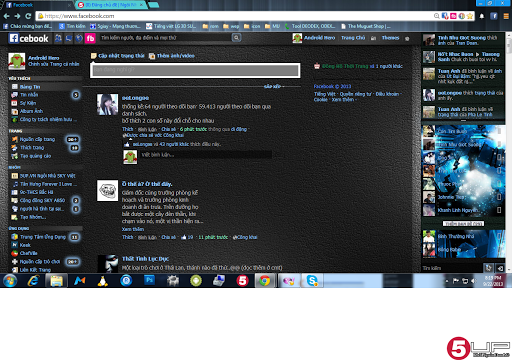
Task: Click the search magnifier button in Facebook
Action: (236, 38)
